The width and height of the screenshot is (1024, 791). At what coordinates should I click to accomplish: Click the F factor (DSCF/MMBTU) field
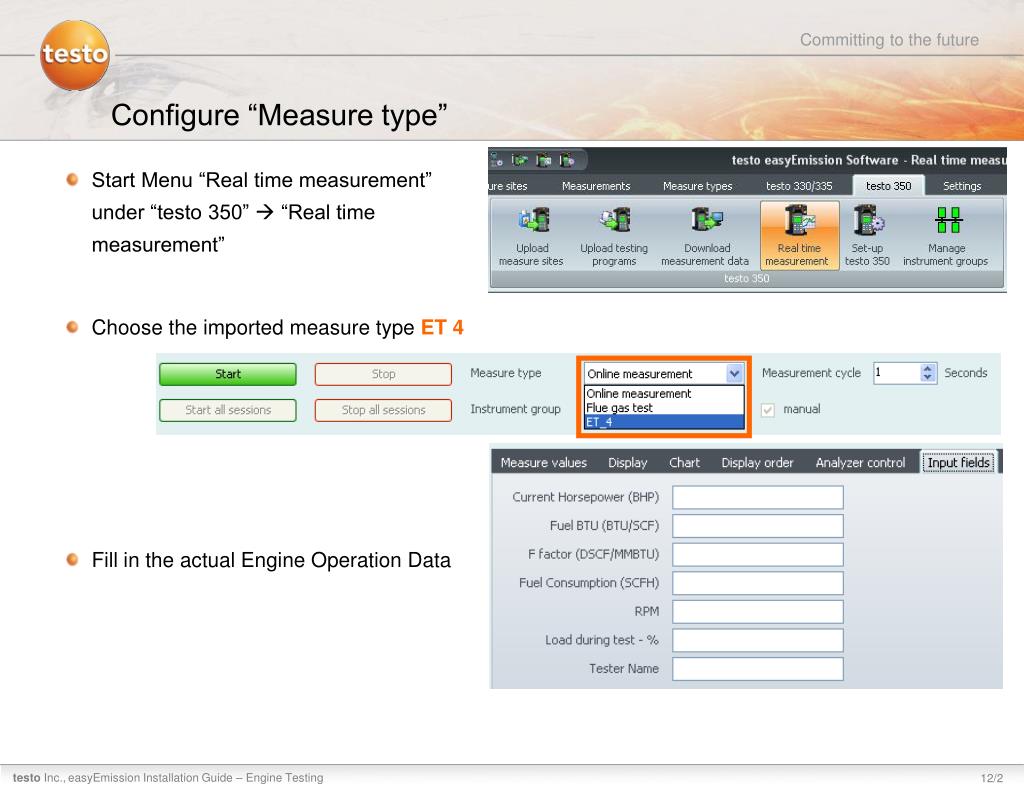(758, 555)
